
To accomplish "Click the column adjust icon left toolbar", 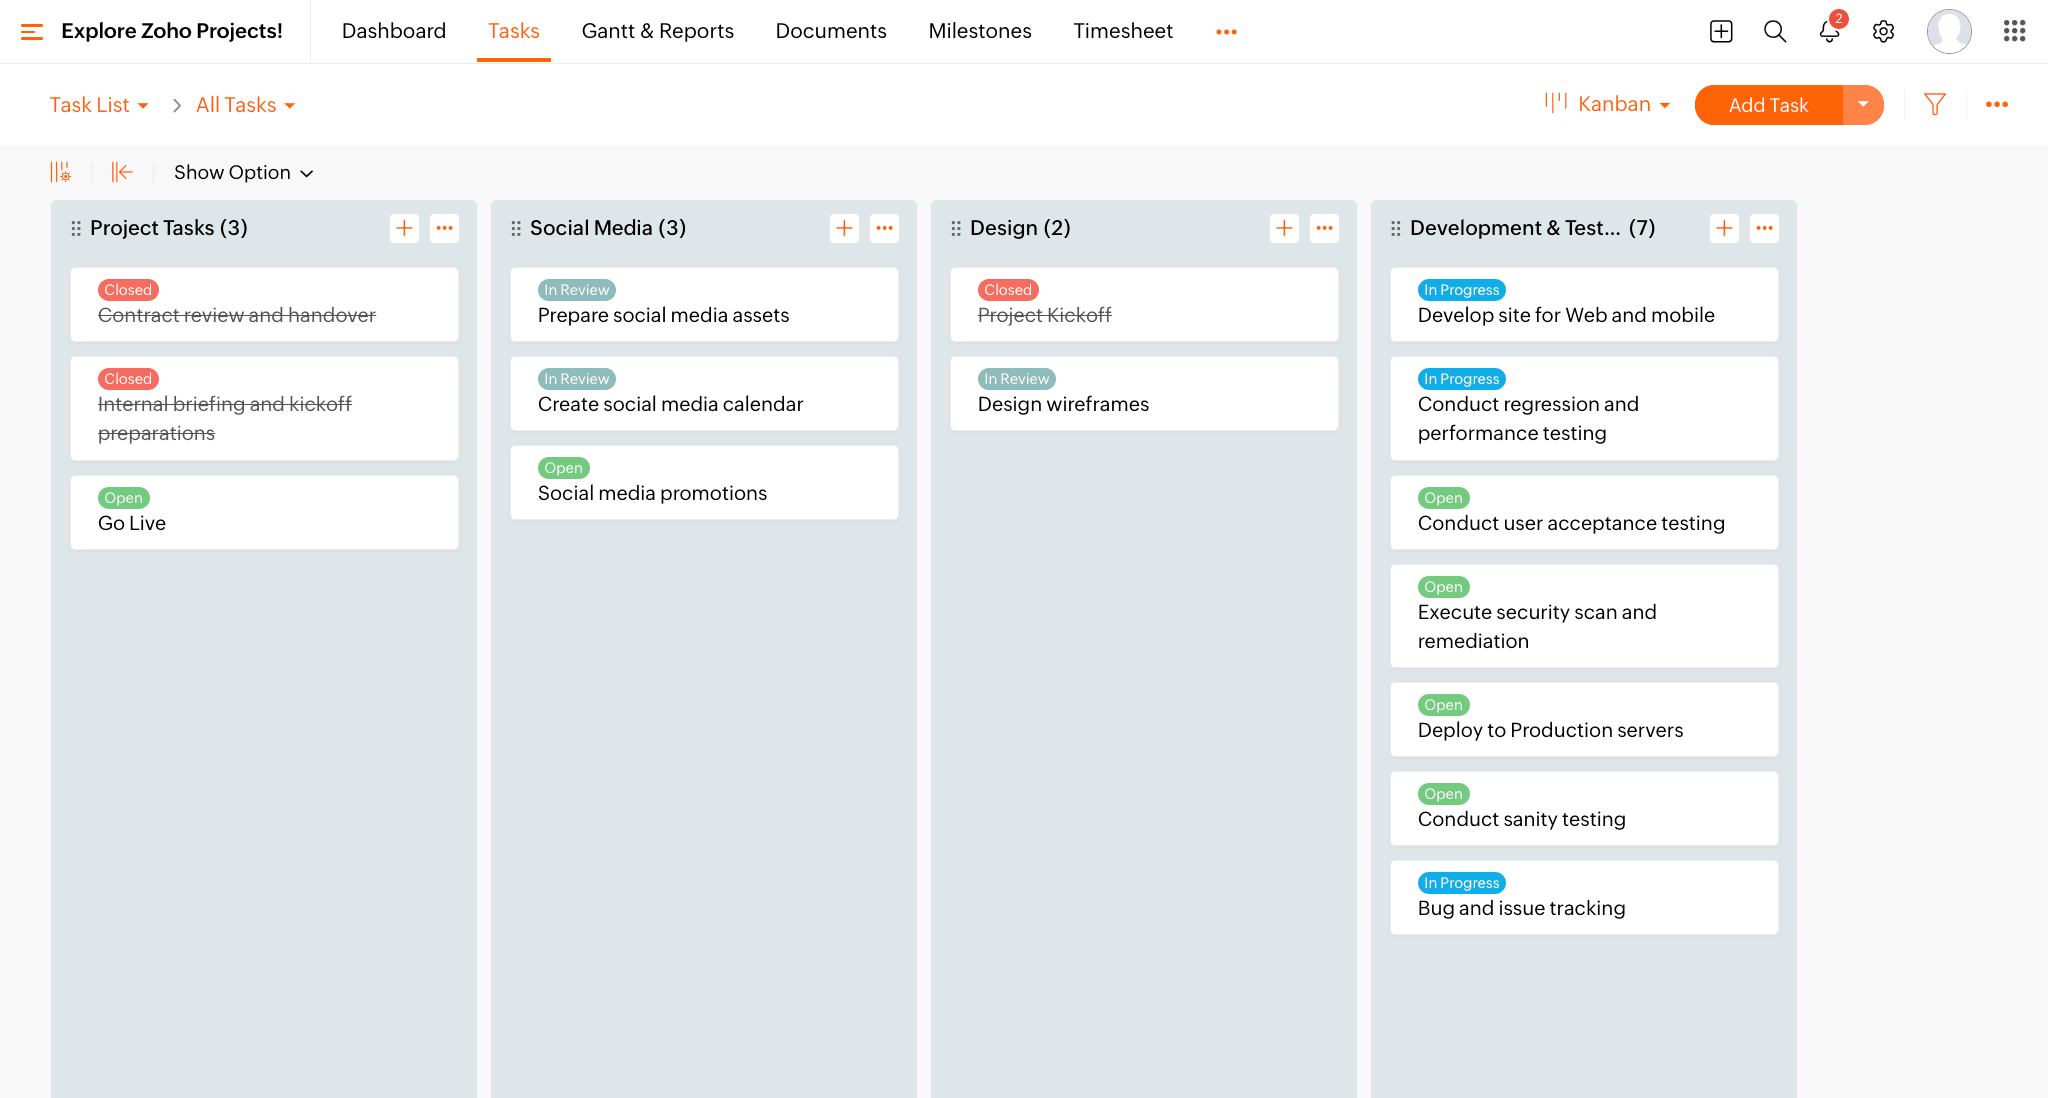I will pyautogui.click(x=62, y=172).
